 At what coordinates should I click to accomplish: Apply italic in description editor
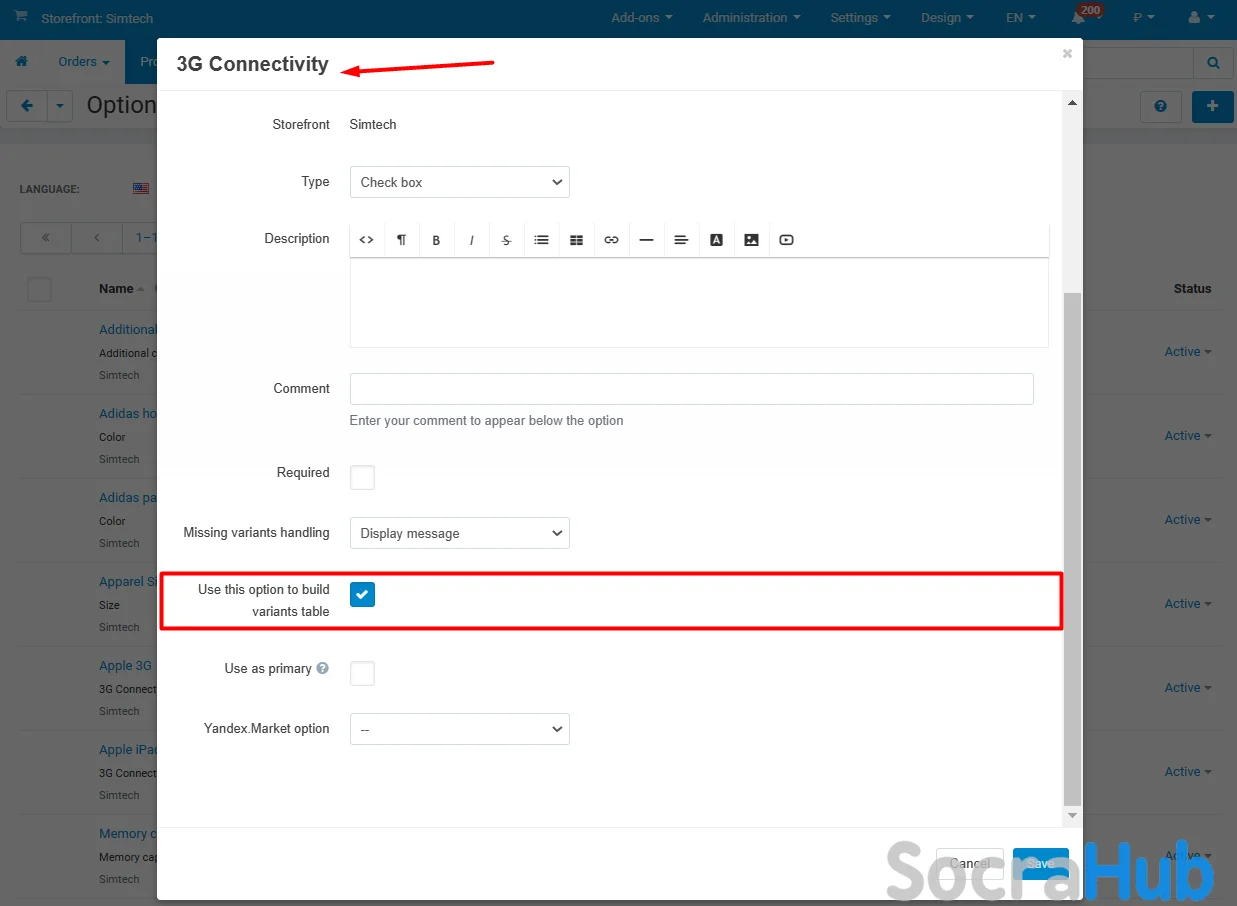click(471, 240)
